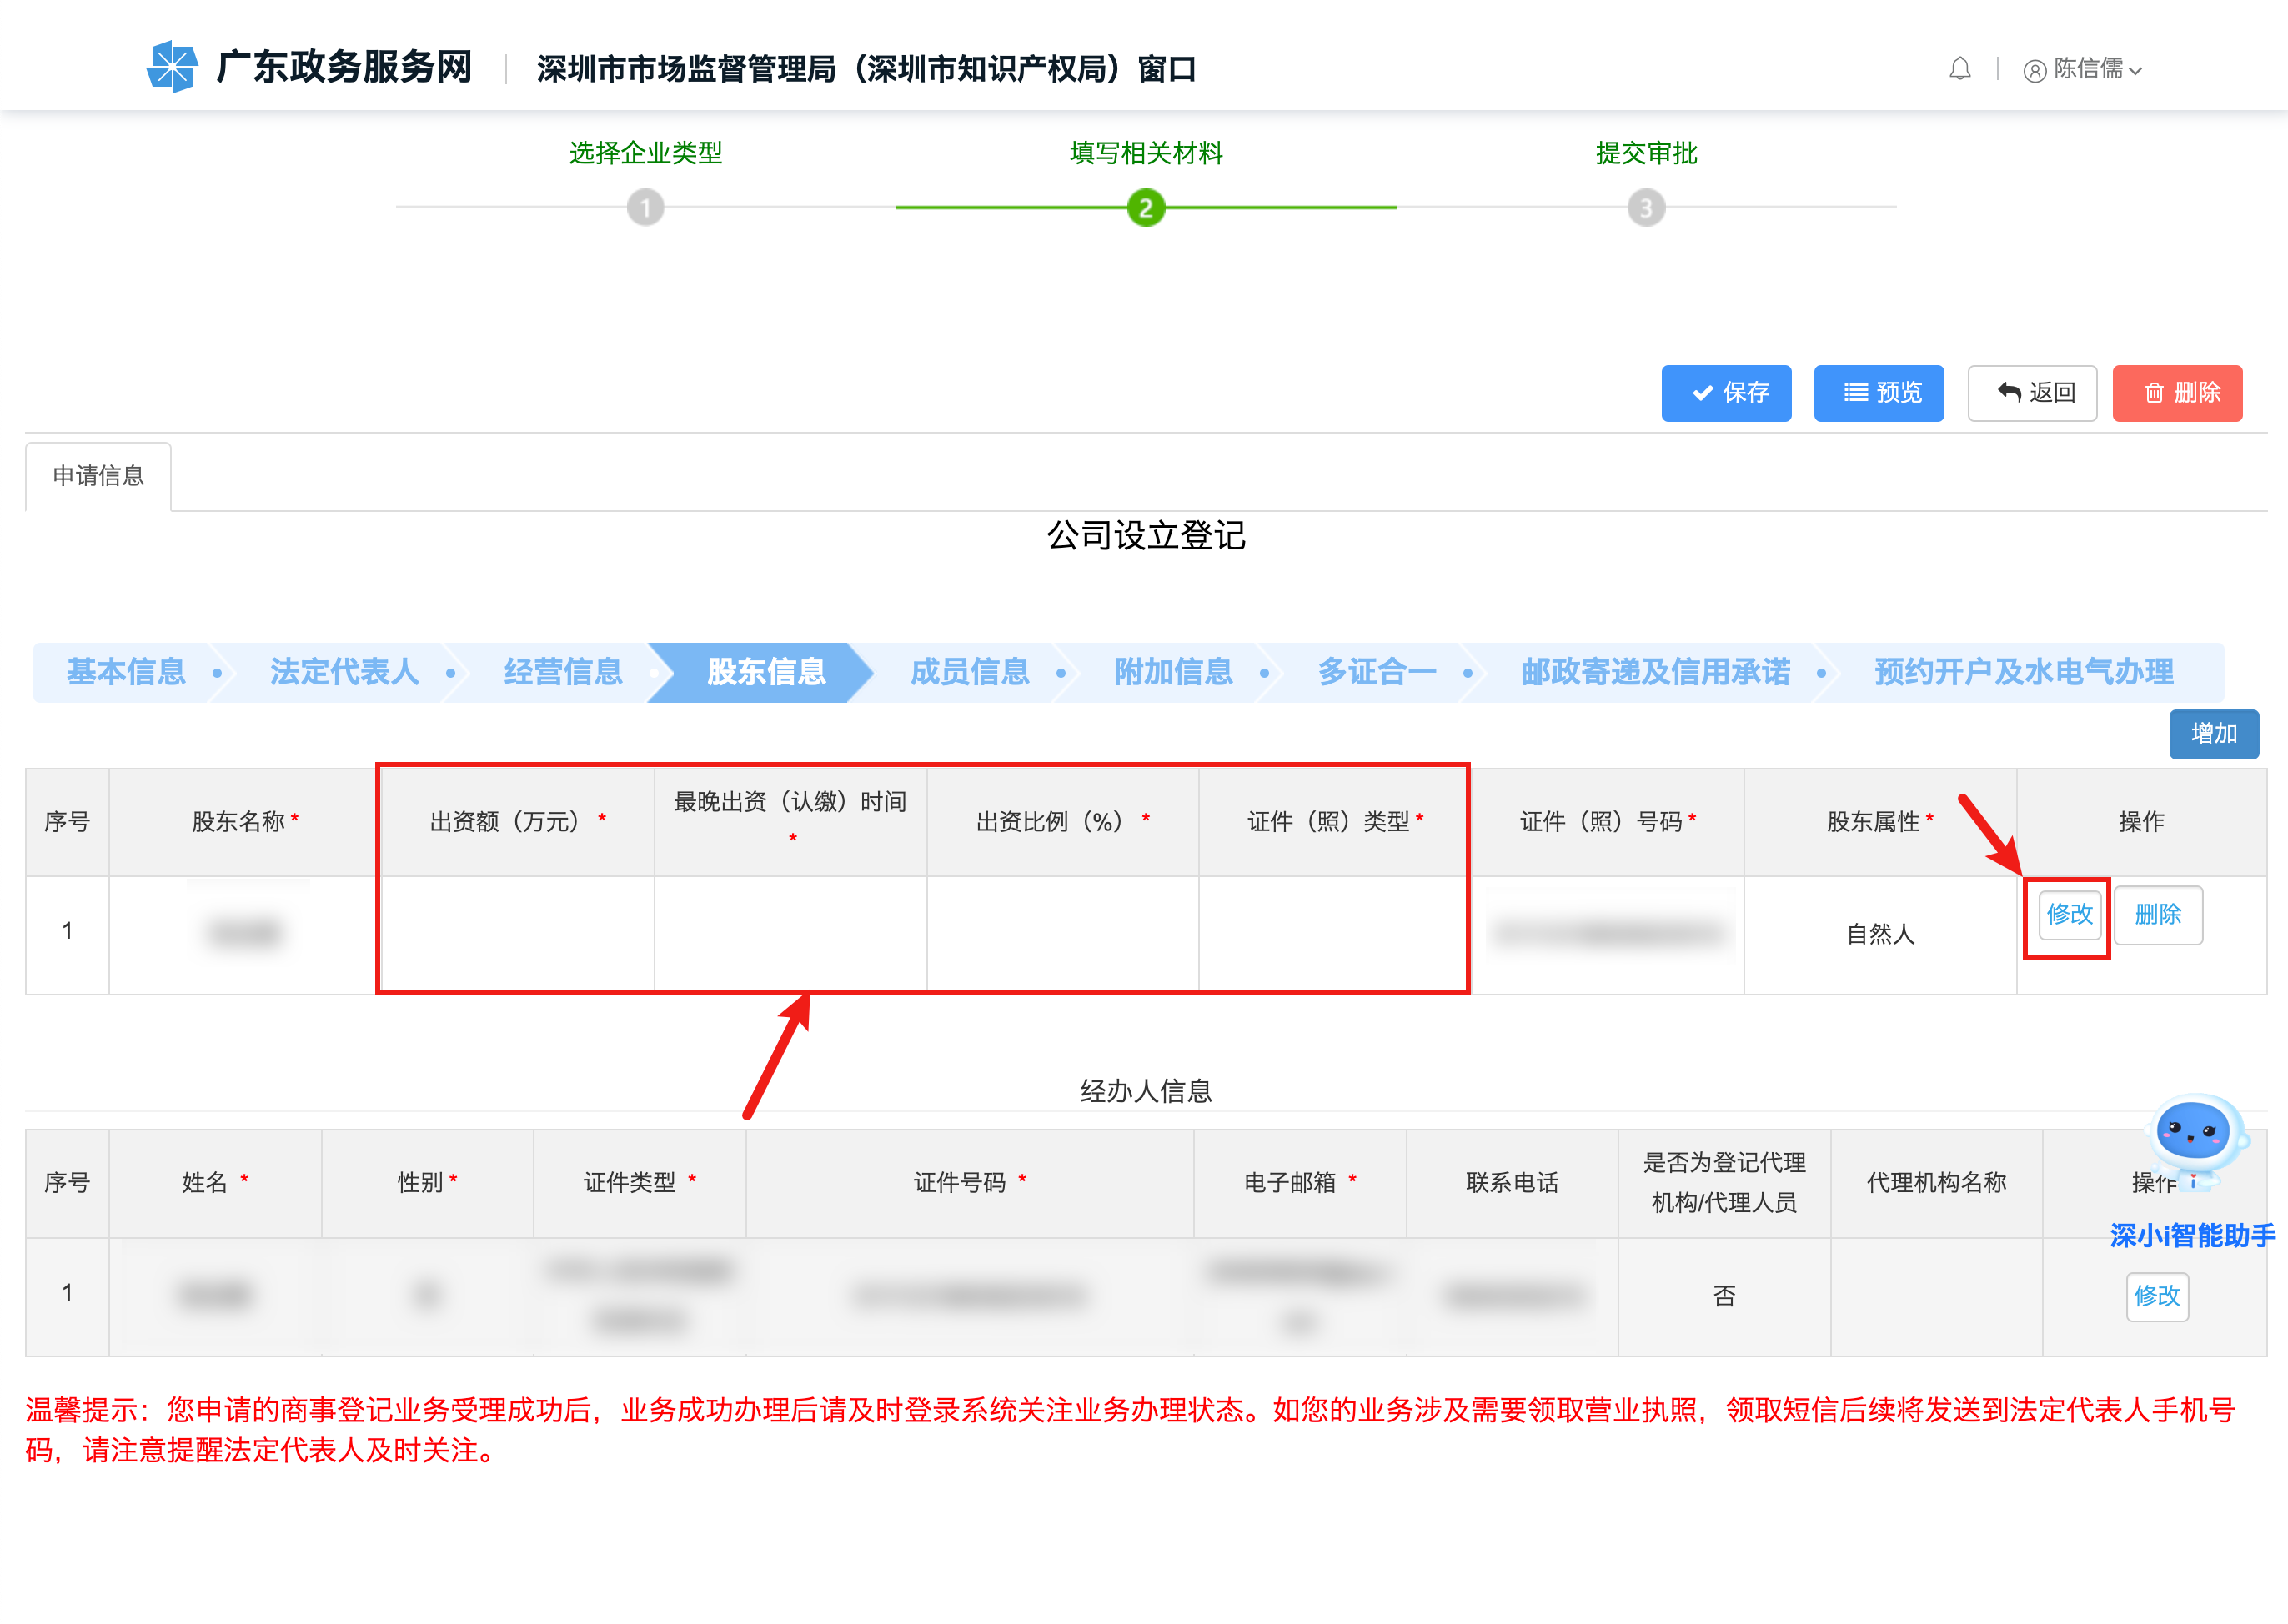Image resolution: width=2288 pixels, height=1624 pixels.
Task: Switch to the 法定代表人 section tab
Action: click(344, 672)
